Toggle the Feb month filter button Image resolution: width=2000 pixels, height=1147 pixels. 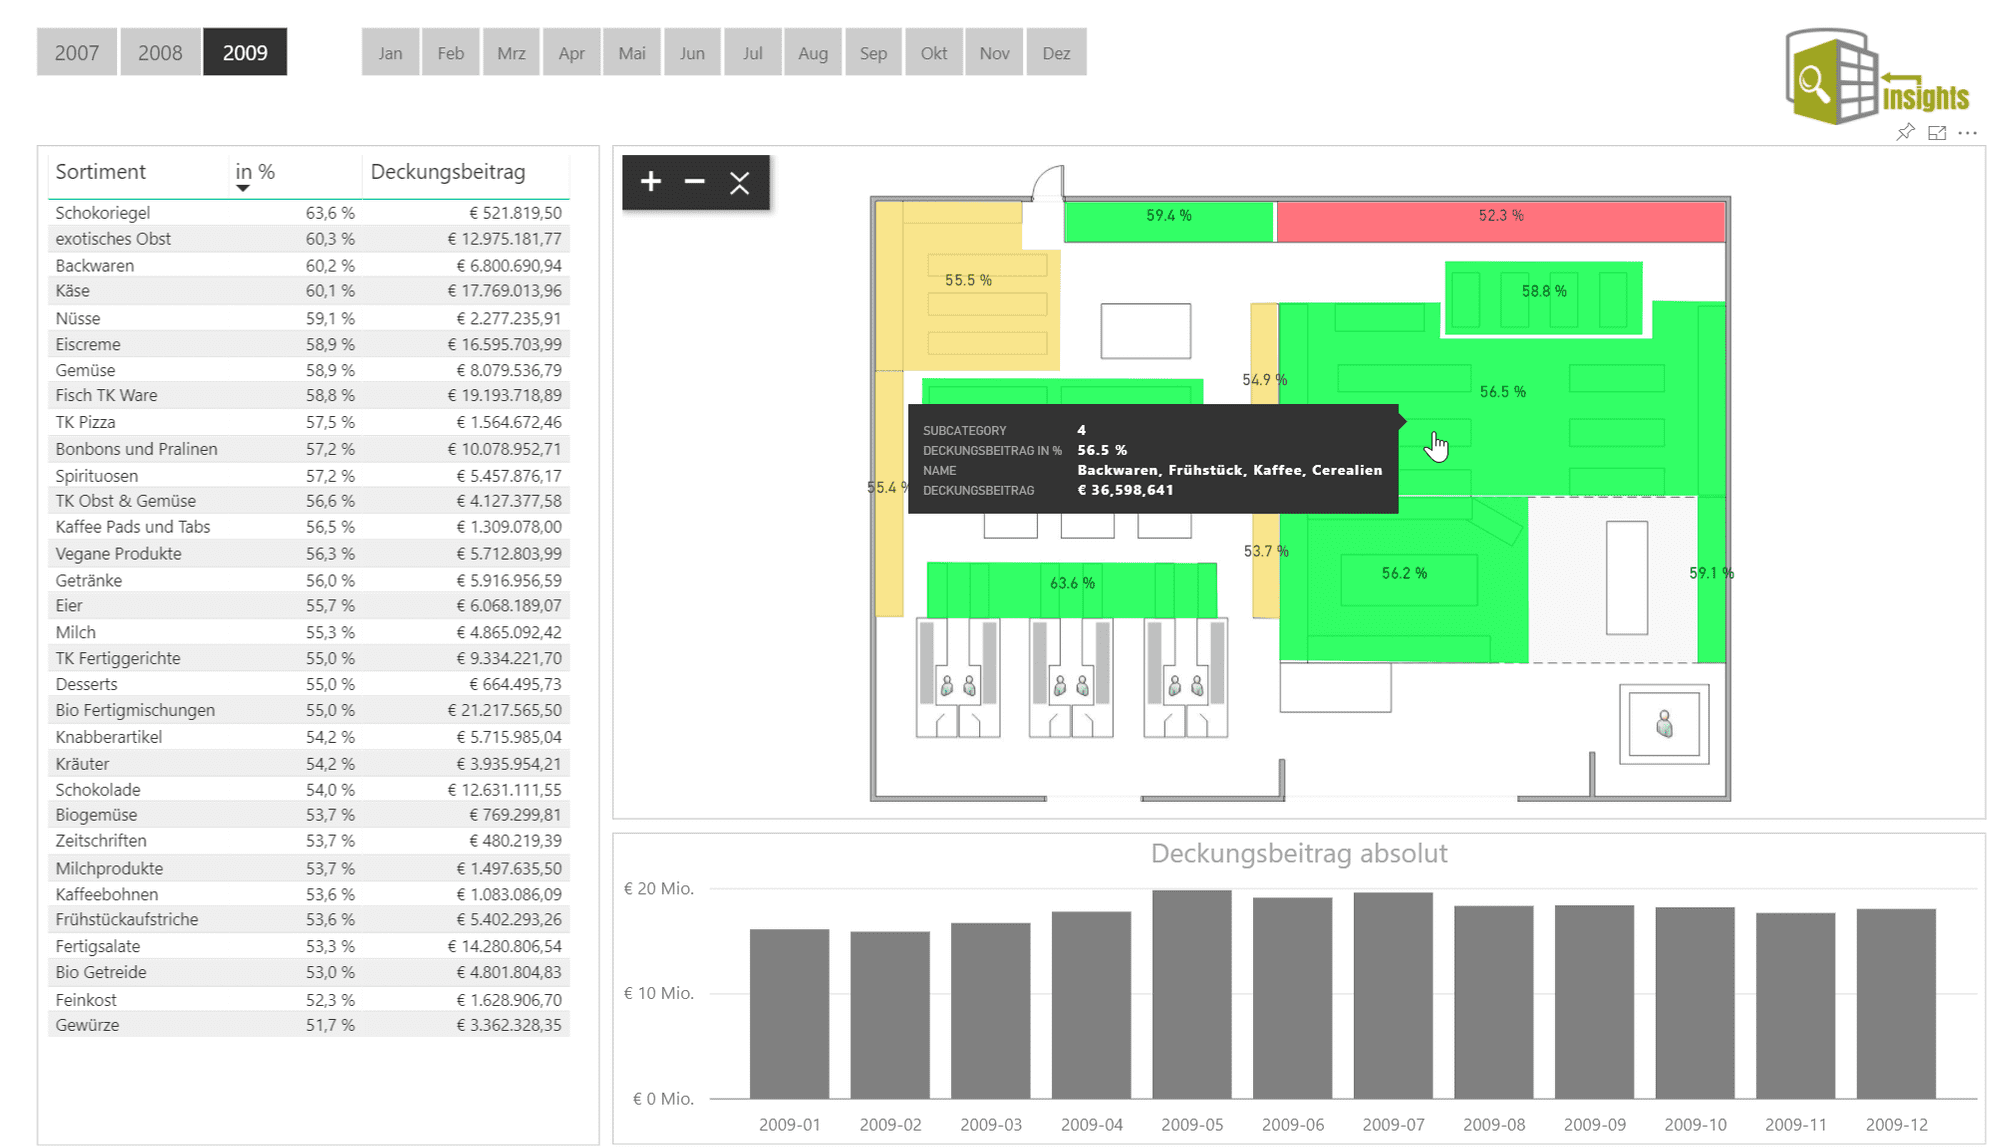click(448, 54)
